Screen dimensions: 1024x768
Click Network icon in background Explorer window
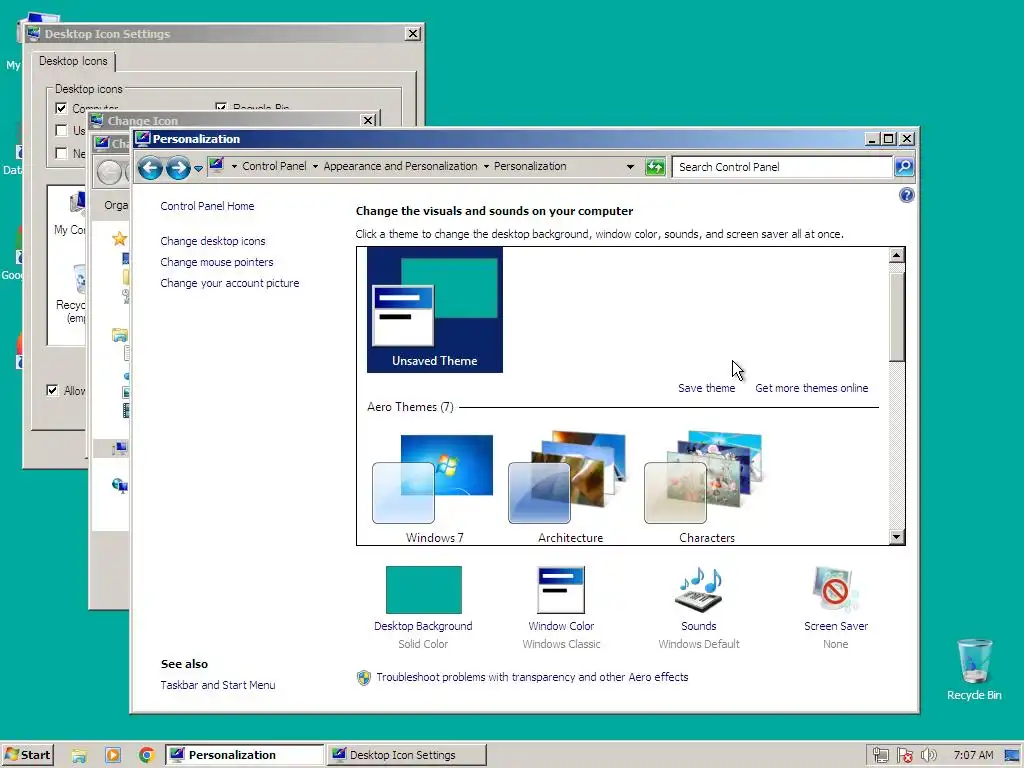120,485
